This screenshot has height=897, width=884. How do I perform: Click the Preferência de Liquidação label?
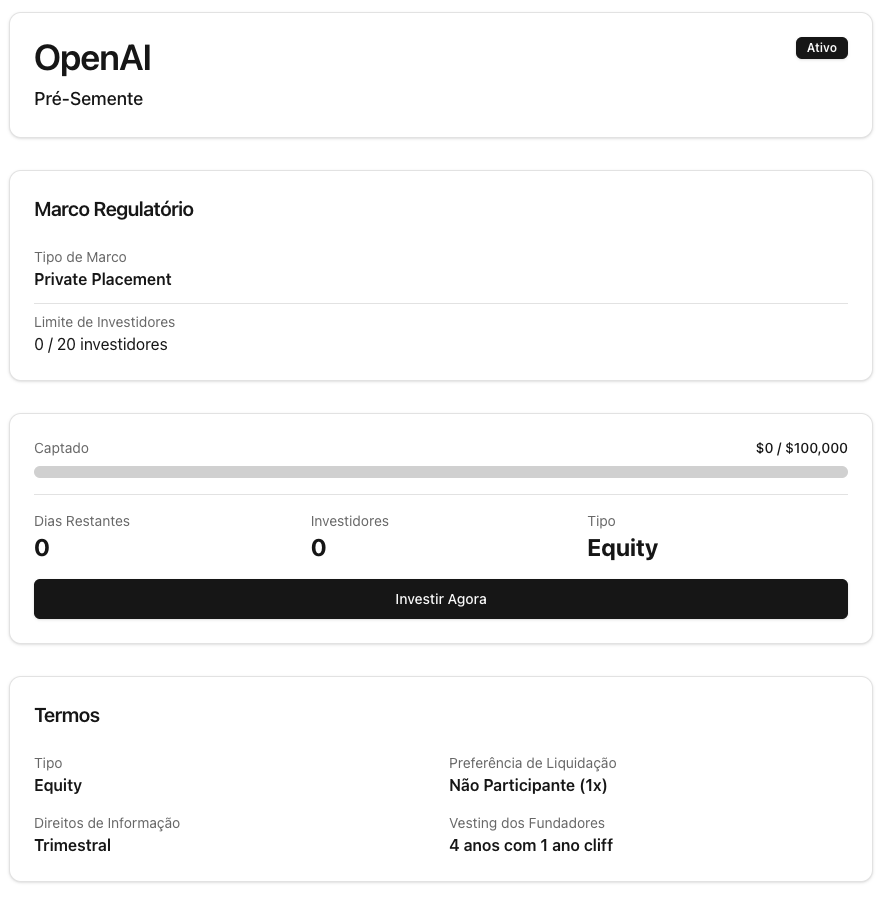[532, 763]
